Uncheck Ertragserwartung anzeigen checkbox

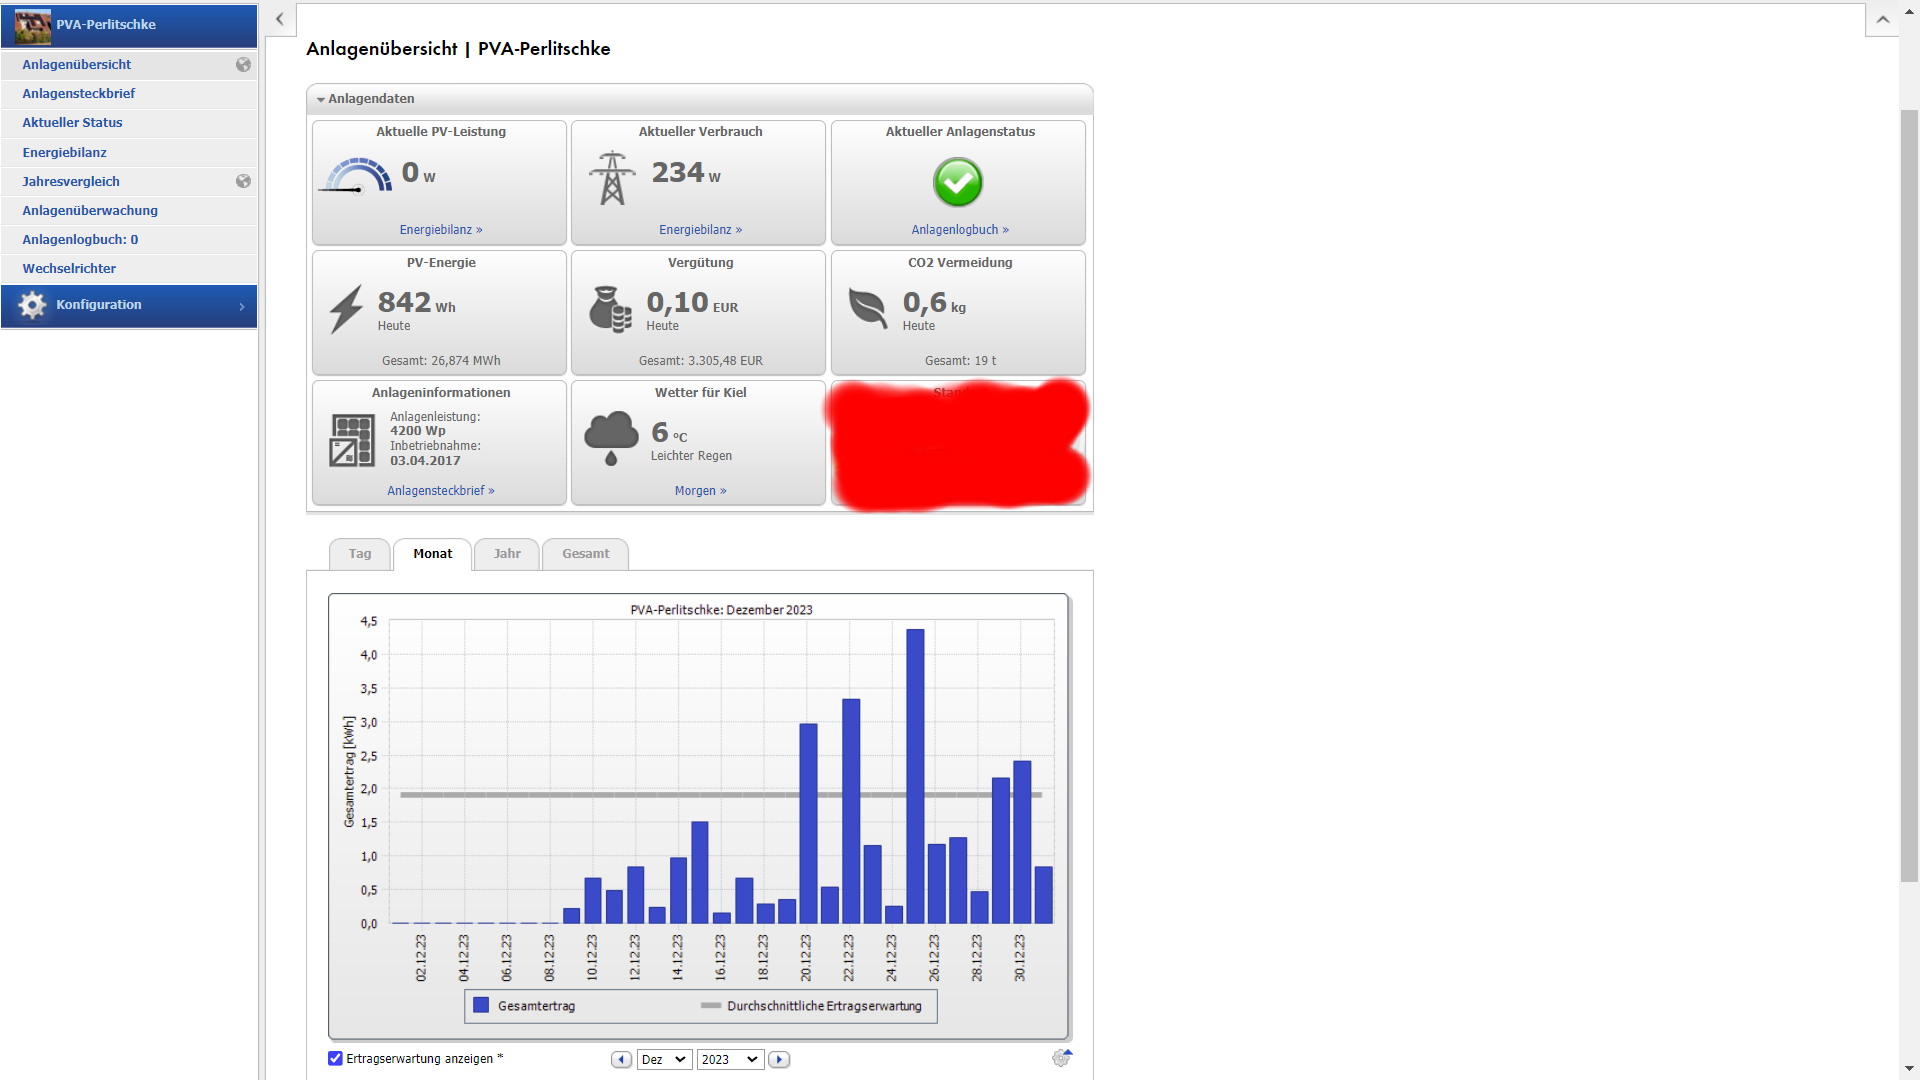click(x=336, y=1058)
